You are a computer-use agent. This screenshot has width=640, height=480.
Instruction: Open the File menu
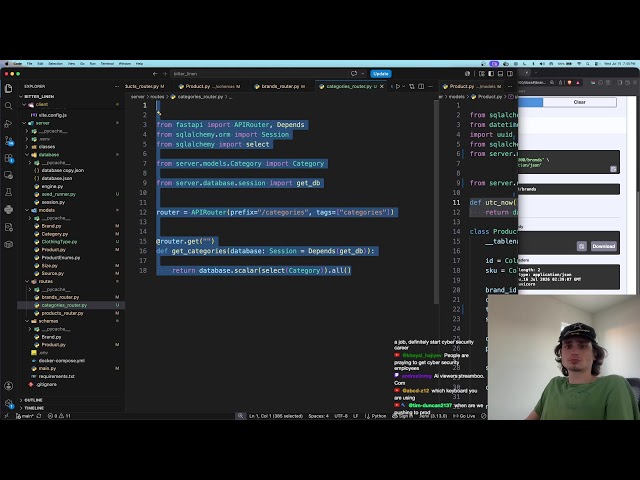pos(30,64)
